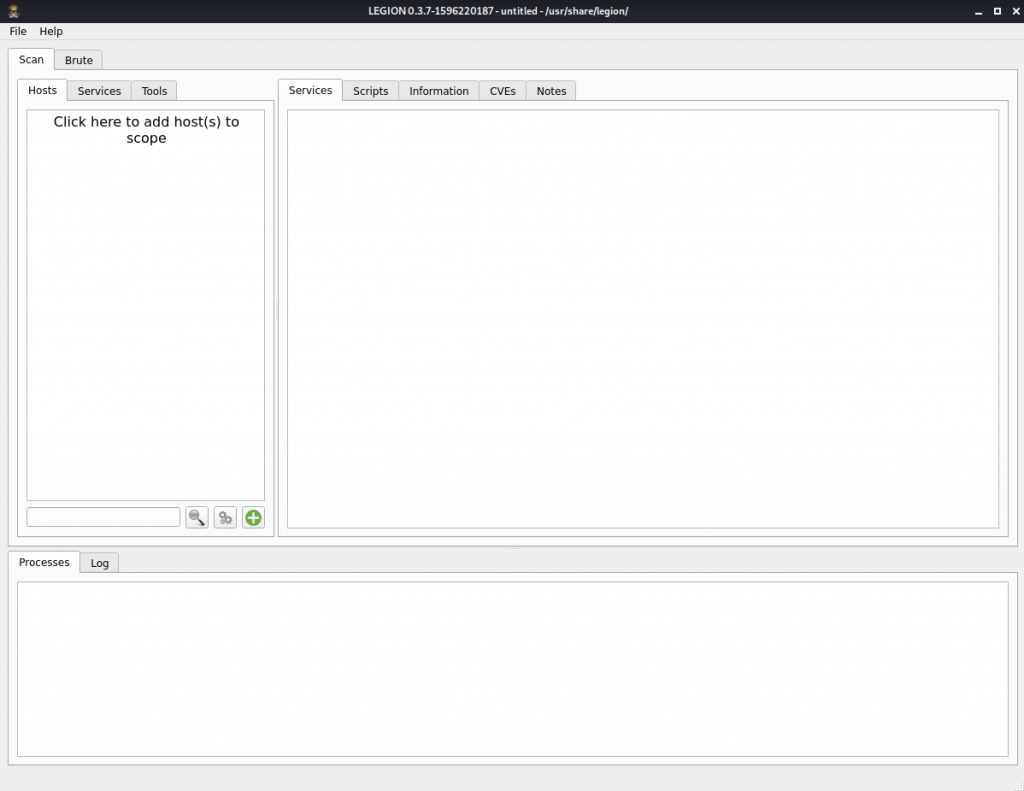Viewport: 1024px width, 791px height.
Task: Switch to the Log tab
Action: 99,563
